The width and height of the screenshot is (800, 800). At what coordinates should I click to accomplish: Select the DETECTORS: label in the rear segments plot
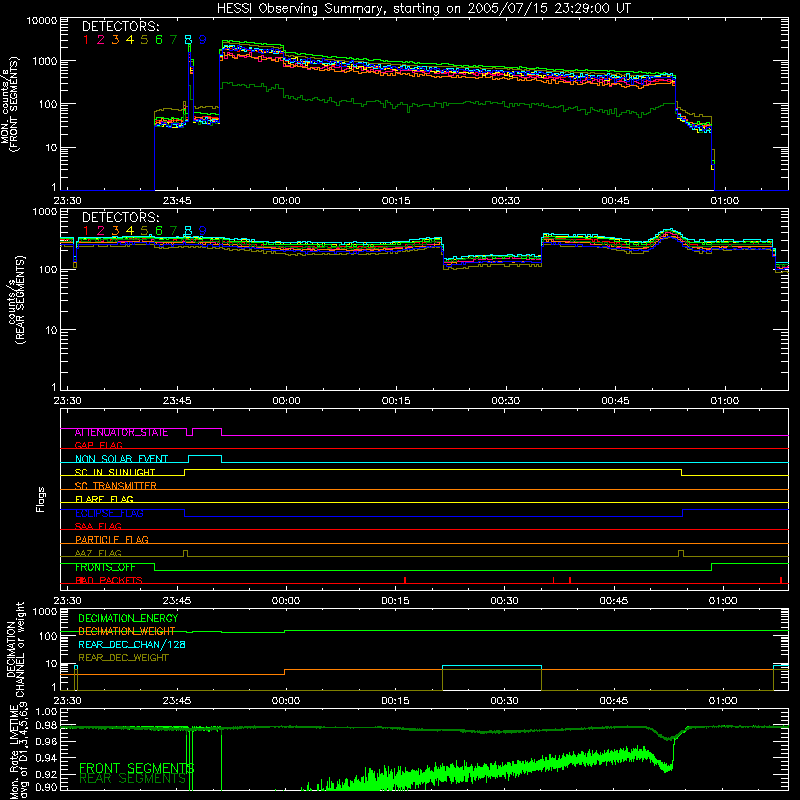[121, 217]
